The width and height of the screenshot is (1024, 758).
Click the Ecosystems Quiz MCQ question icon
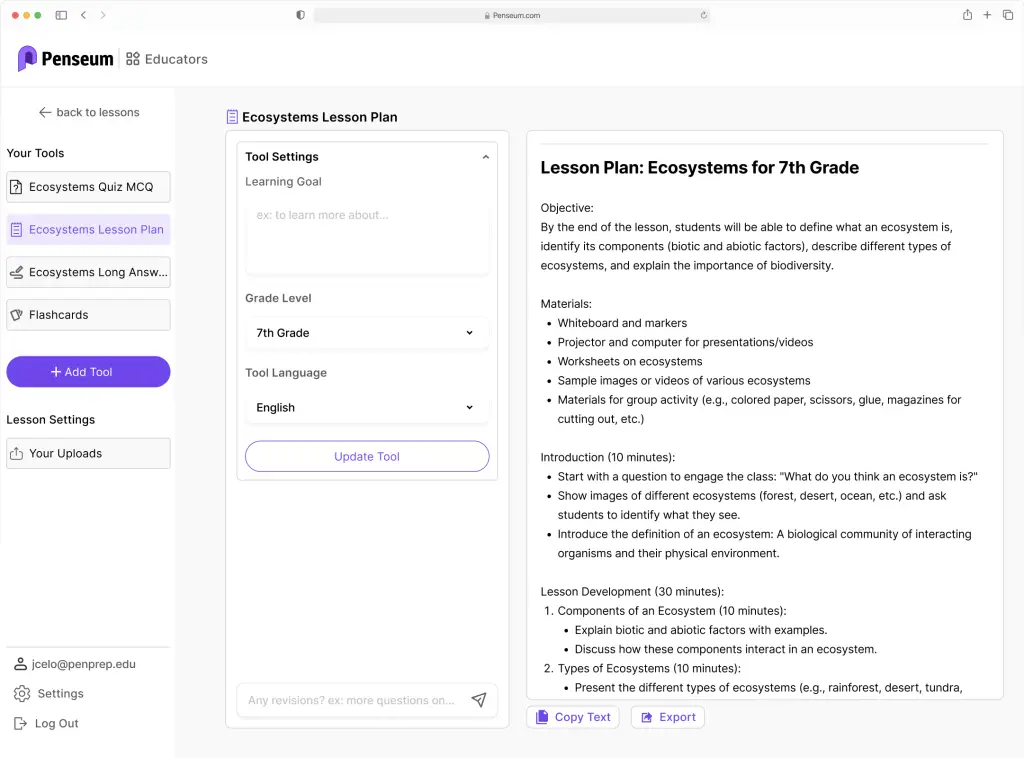[16, 187]
